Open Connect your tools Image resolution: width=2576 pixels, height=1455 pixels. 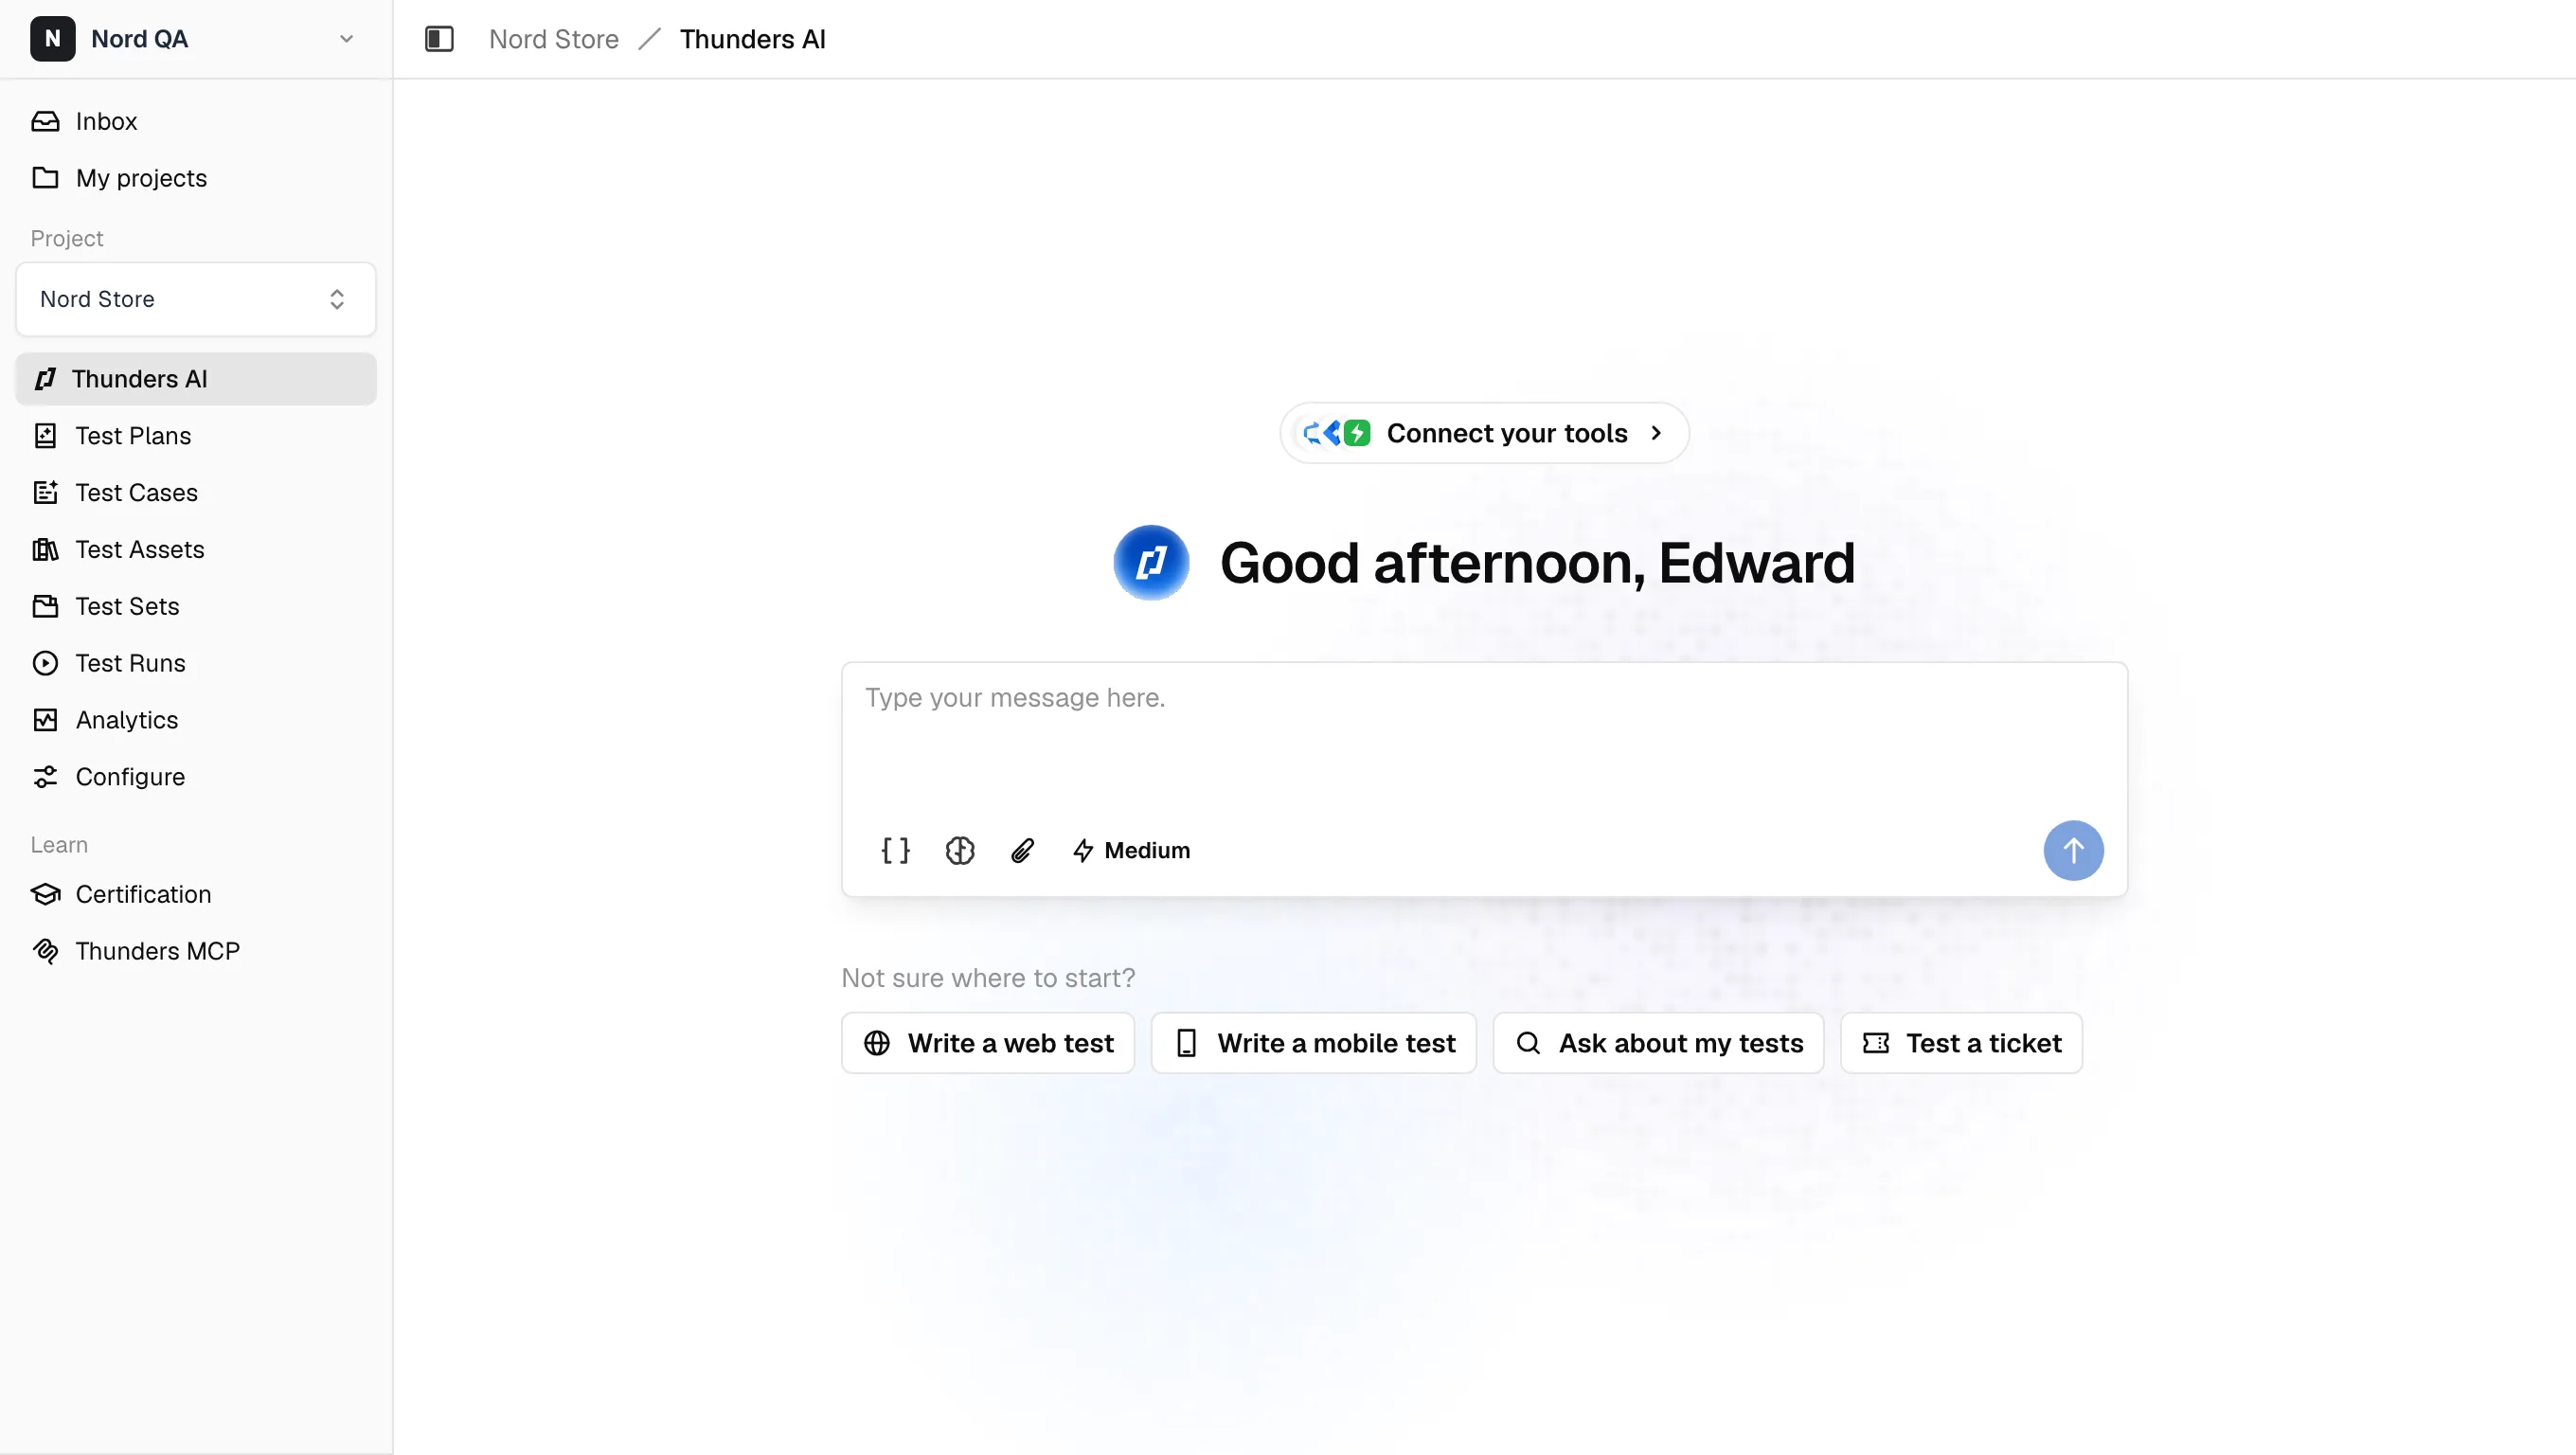(x=1484, y=433)
